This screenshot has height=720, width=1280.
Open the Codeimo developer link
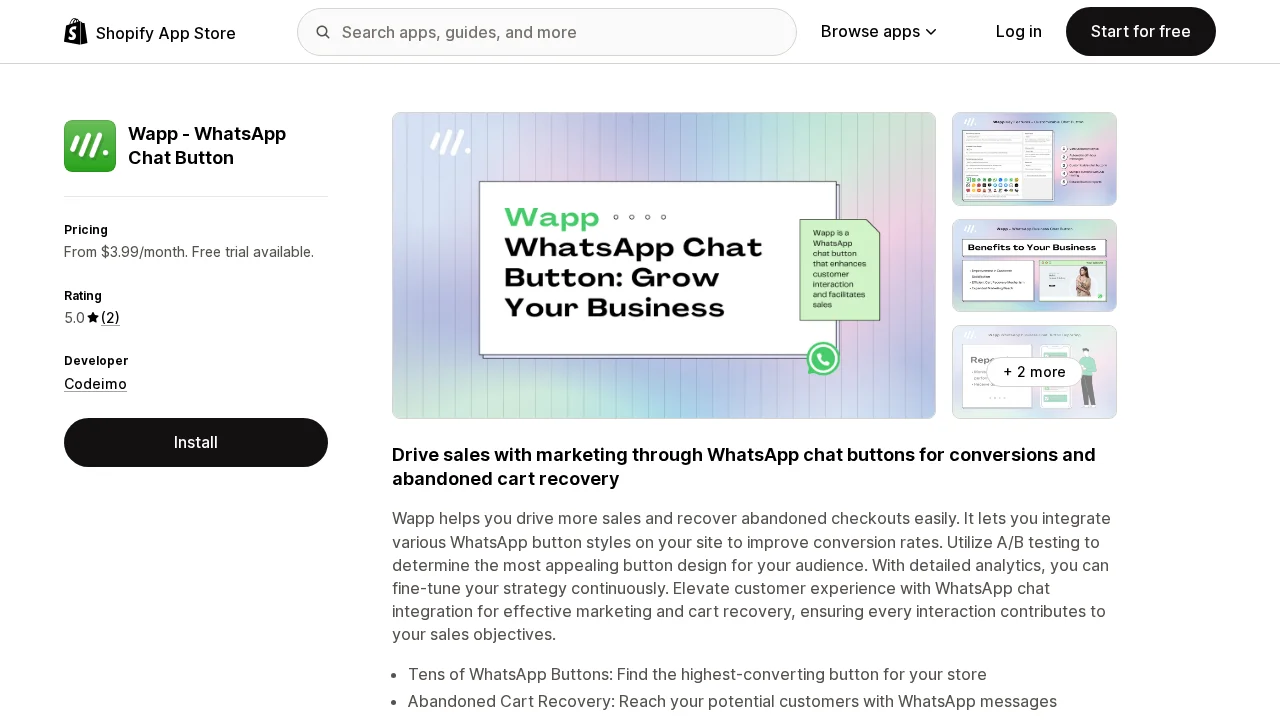coord(95,384)
